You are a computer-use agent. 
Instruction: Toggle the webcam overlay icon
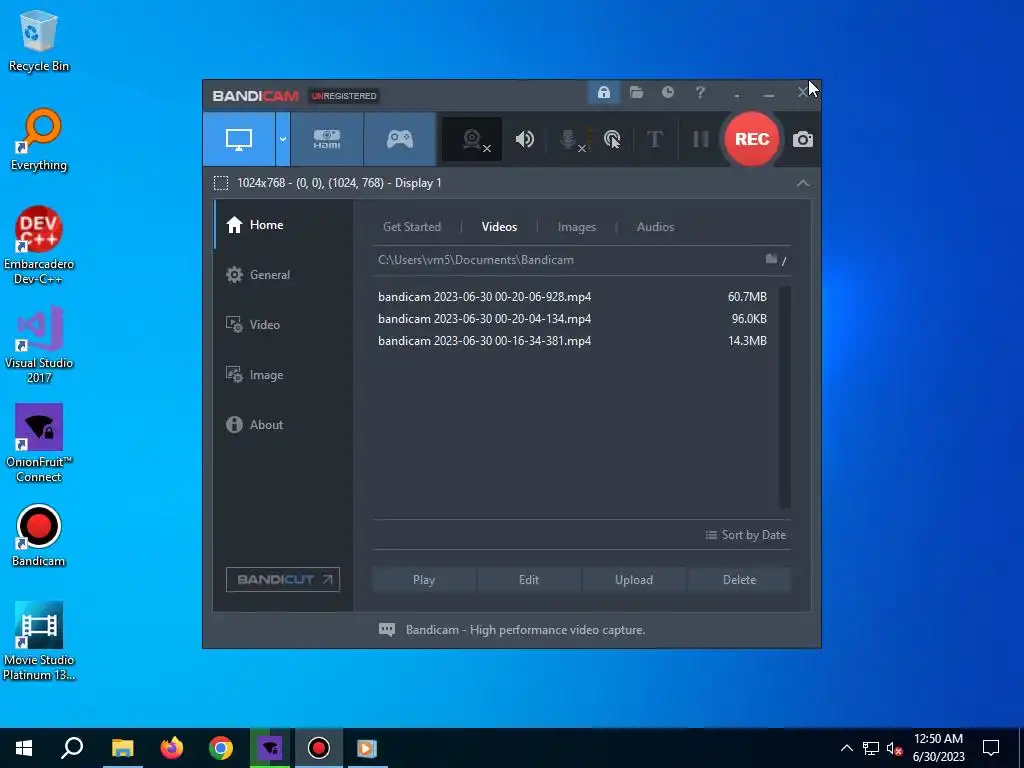tap(472, 139)
